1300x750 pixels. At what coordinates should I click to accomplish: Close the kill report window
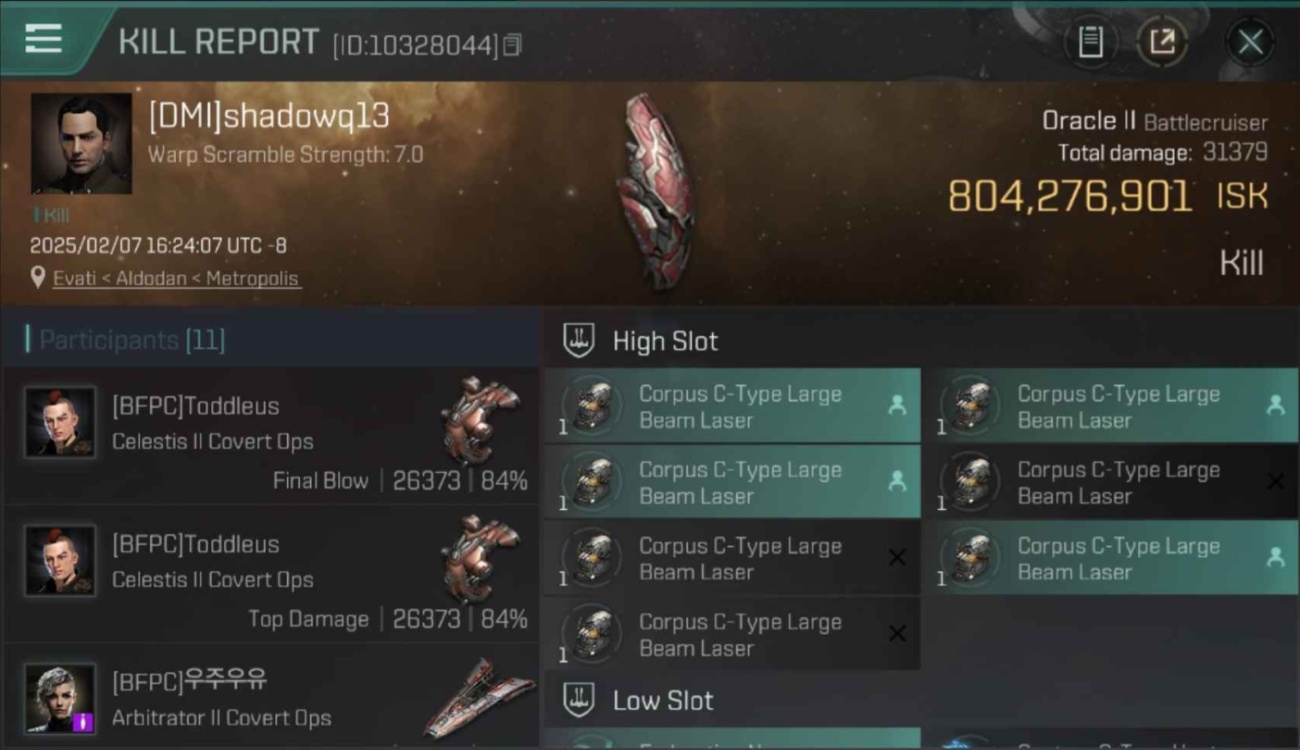[1250, 42]
